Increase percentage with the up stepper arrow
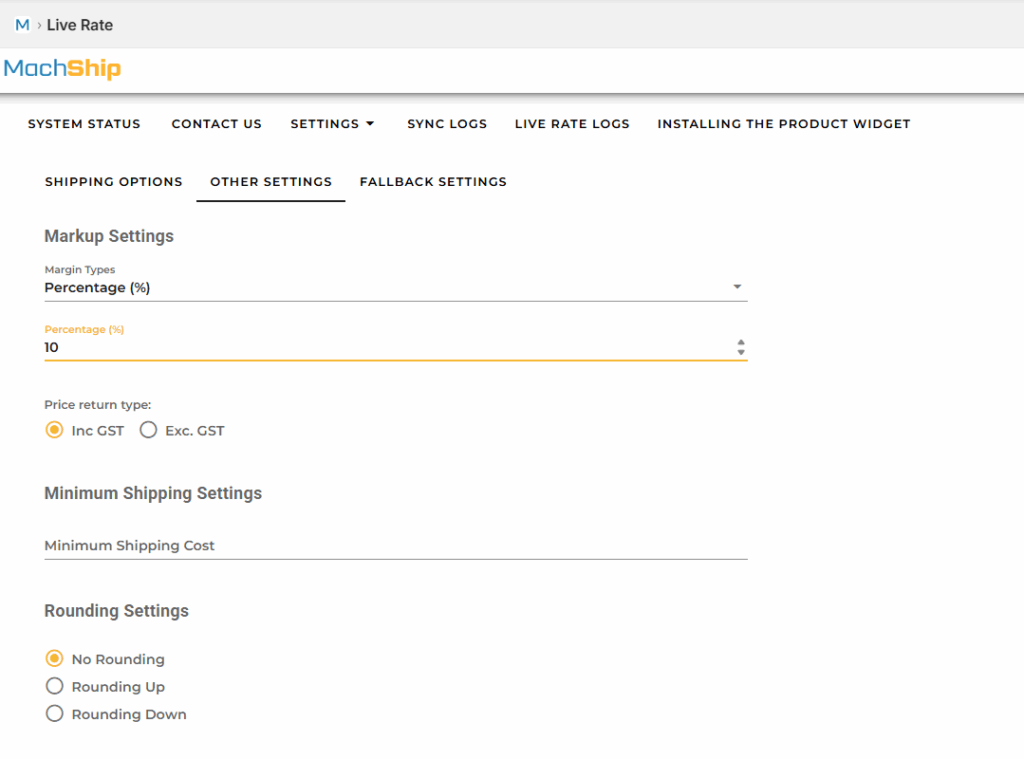 coord(741,342)
